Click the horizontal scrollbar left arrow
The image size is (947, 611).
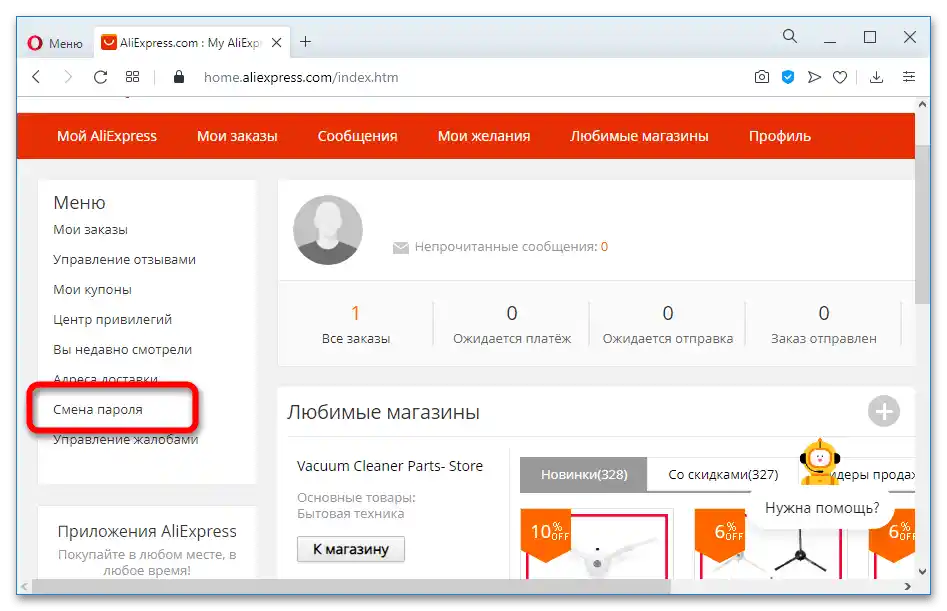24,586
